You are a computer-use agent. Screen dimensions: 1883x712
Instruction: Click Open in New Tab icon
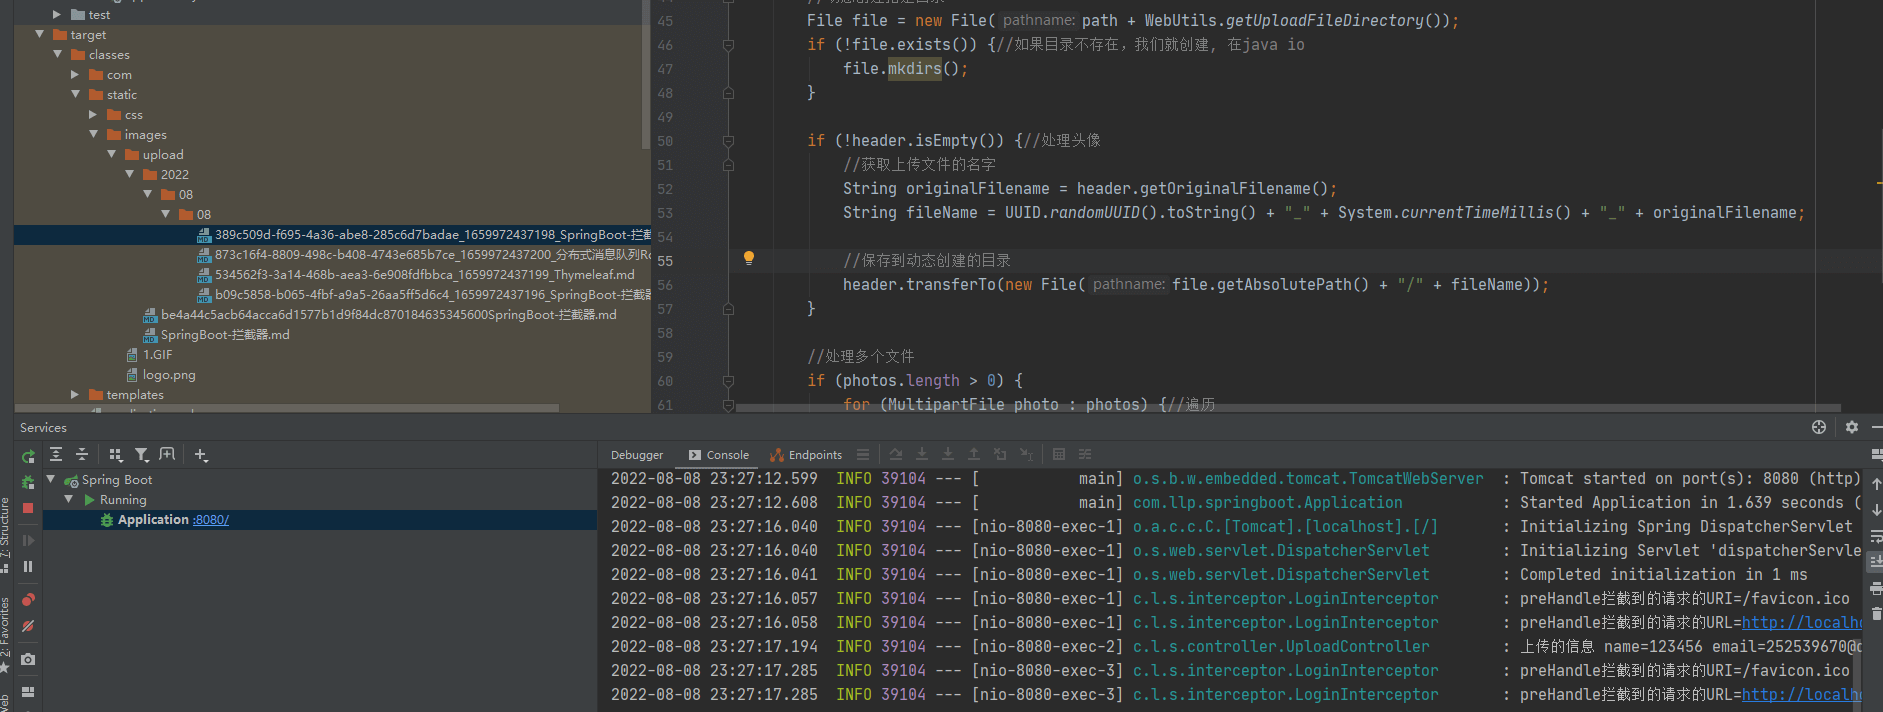tap(167, 454)
